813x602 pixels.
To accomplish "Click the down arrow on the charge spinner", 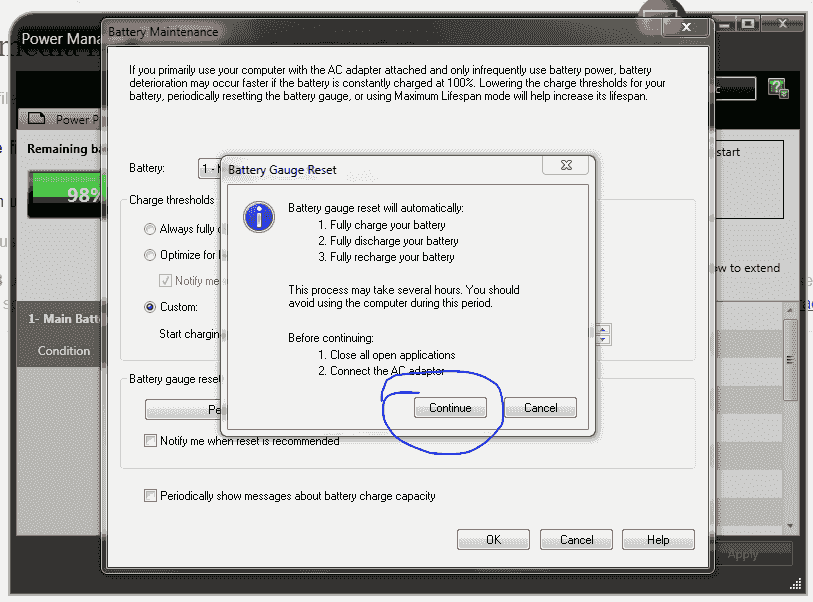I will tap(602, 341).
